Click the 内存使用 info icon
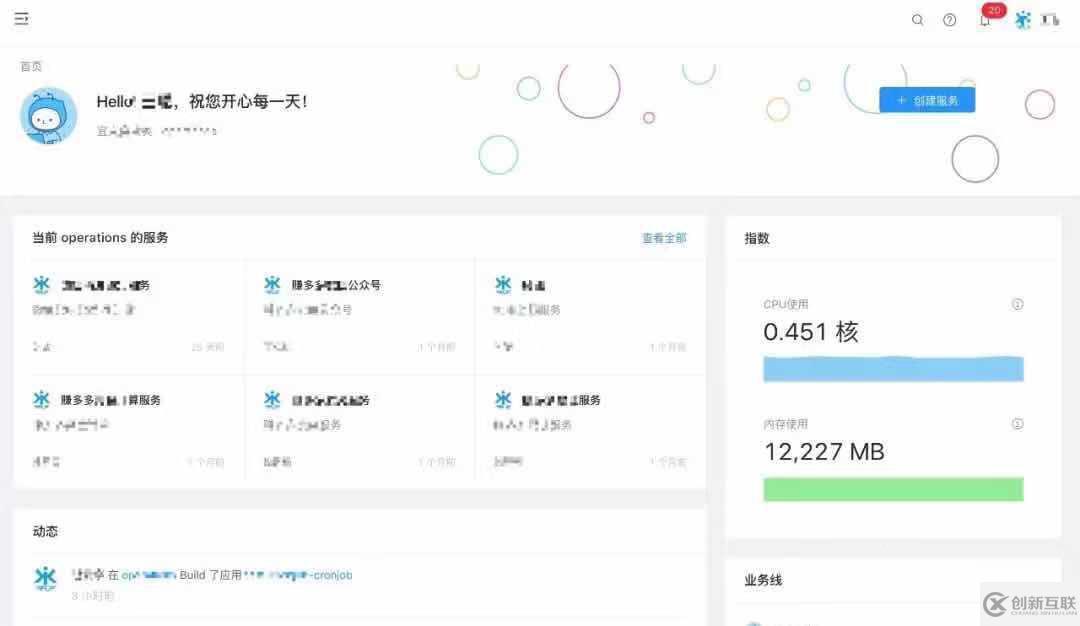Screen dimensions: 1080x626 click(1017, 424)
